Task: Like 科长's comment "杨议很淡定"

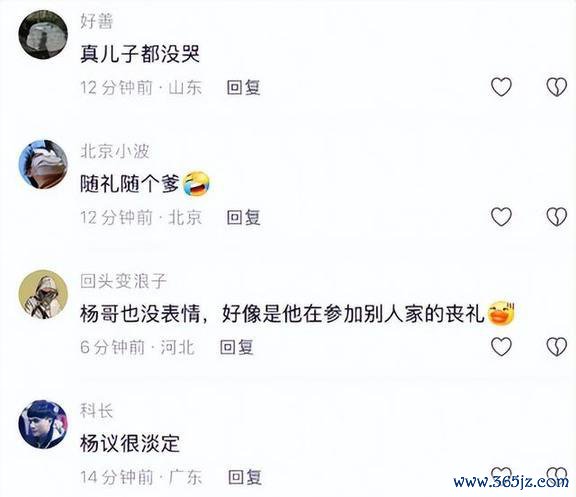Action: coord(501,474)
